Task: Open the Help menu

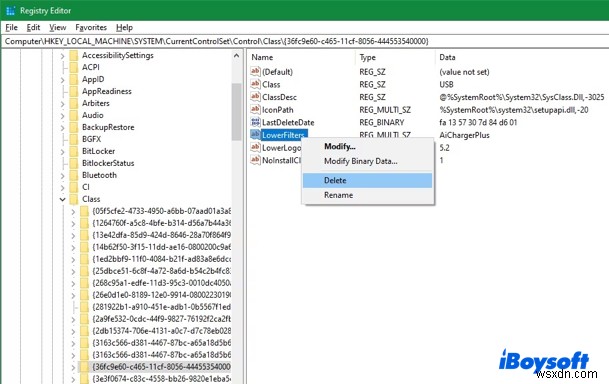Action: pyautogui.click(x=124, y=28)
